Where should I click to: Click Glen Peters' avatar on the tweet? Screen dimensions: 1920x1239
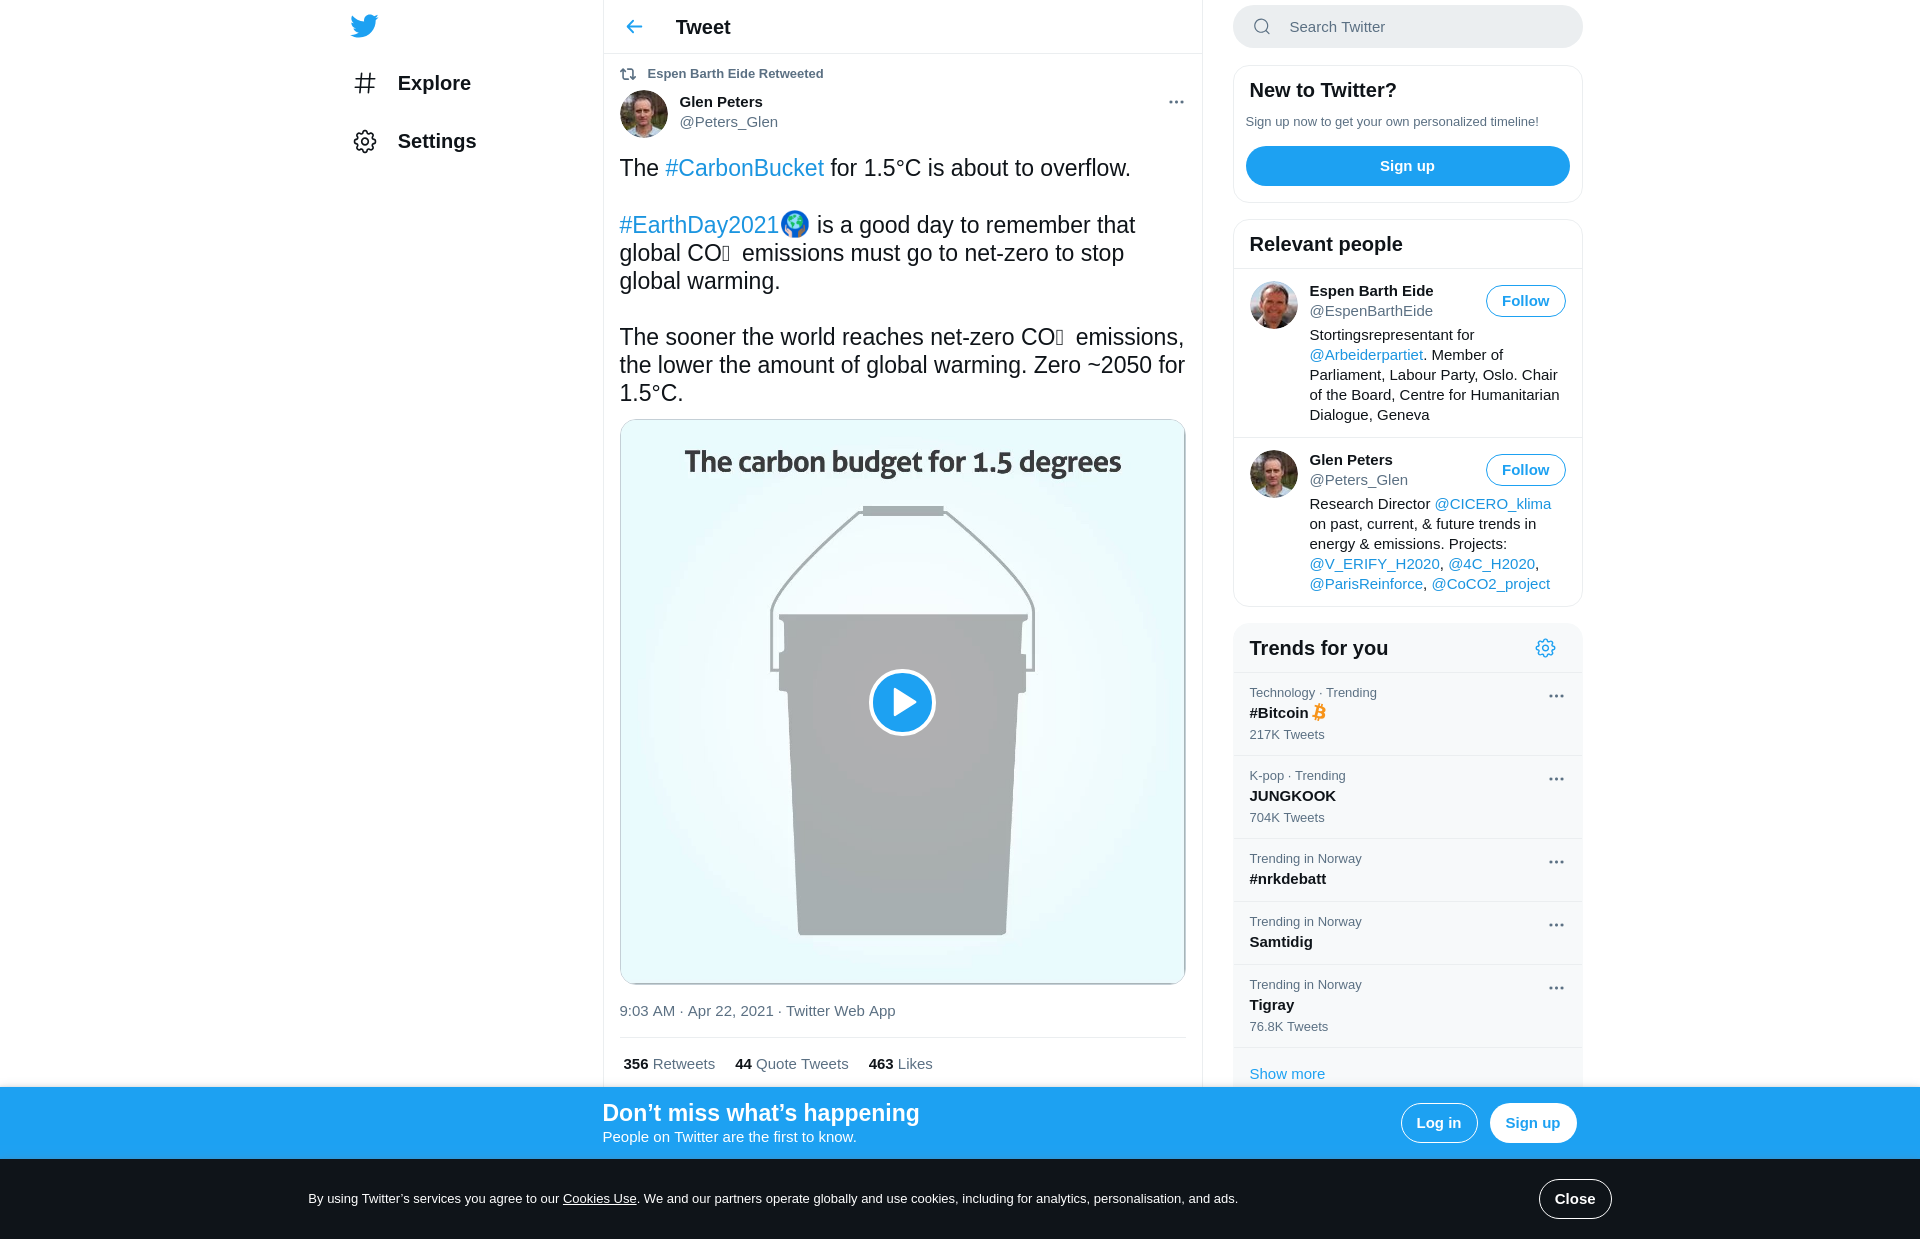pyautogui.click(x=644, y=114)
